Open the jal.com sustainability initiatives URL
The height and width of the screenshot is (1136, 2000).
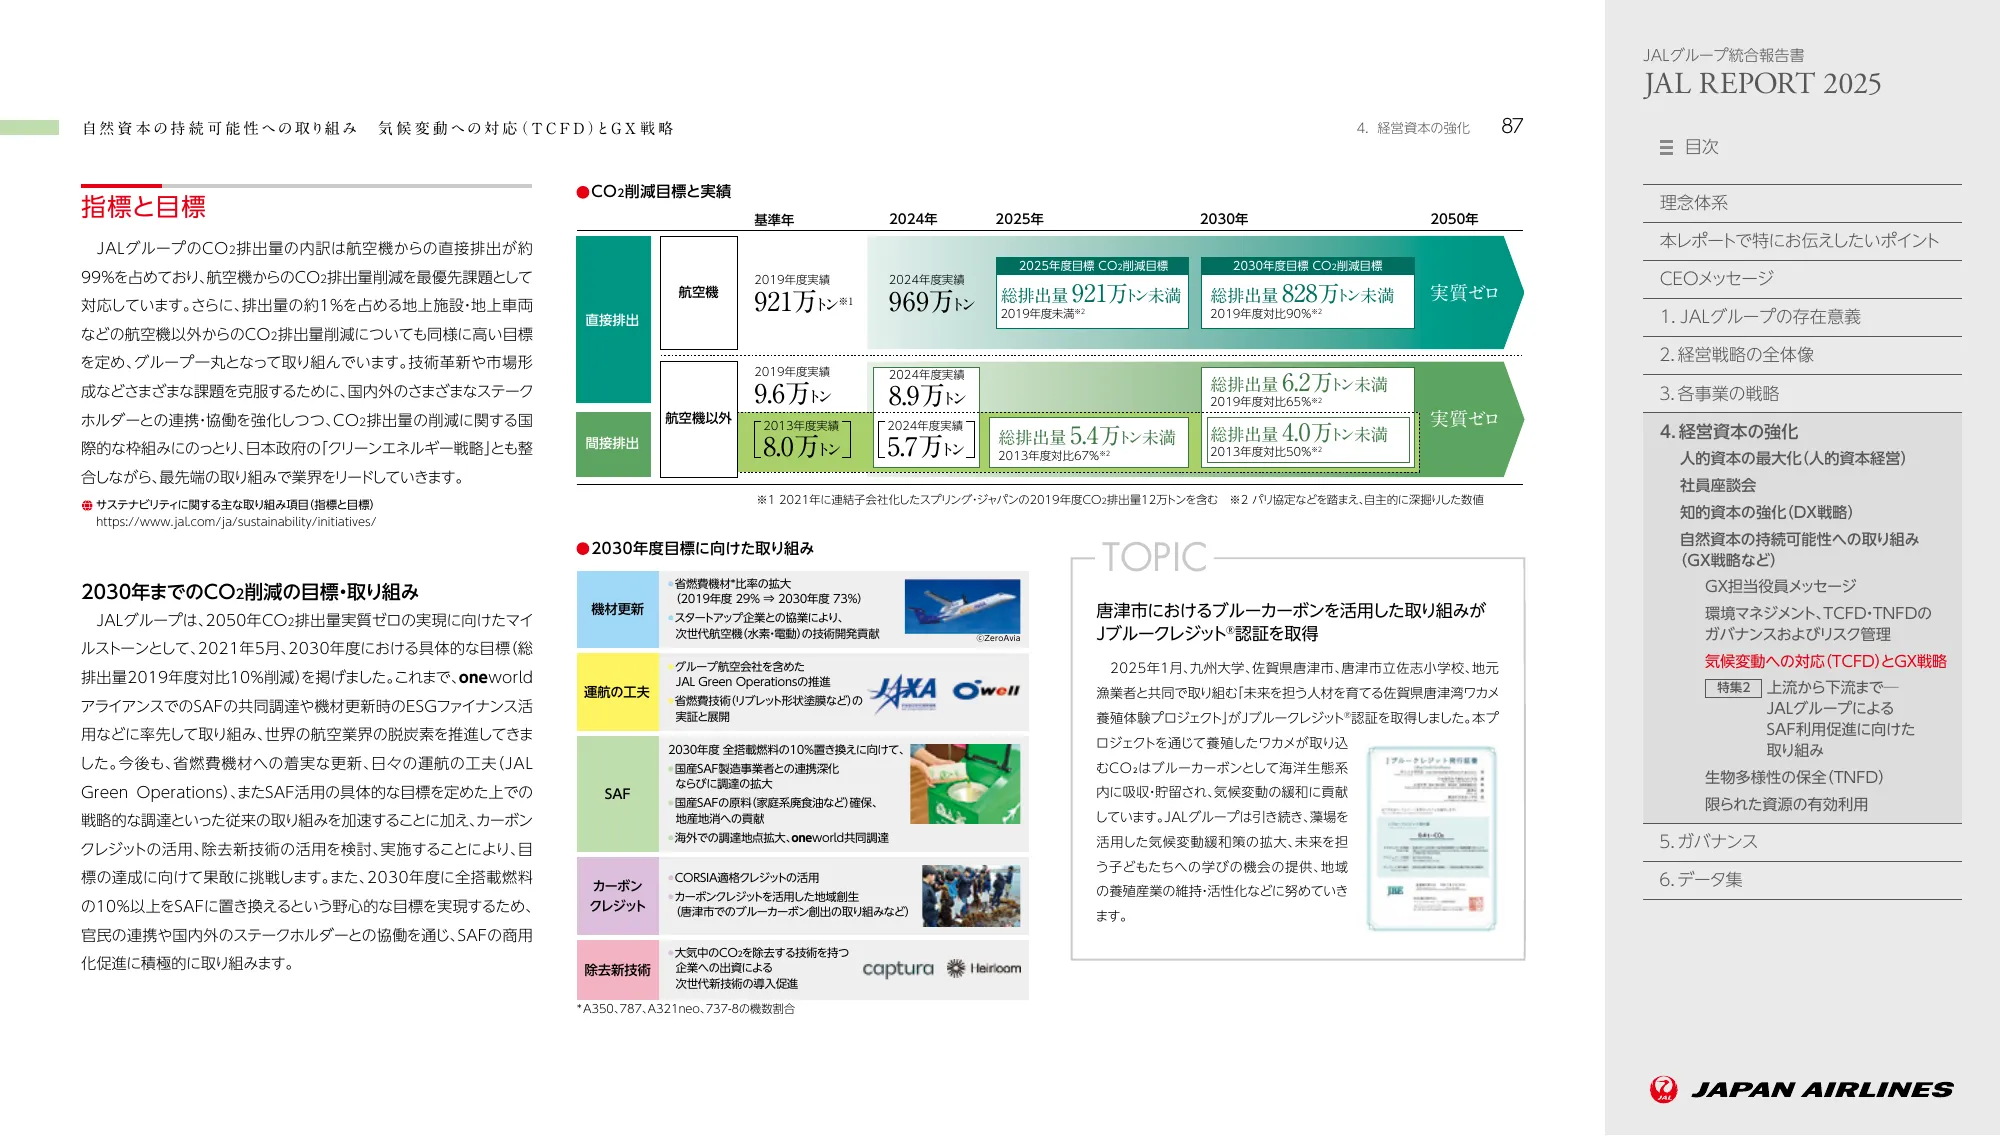coord(236,522)
